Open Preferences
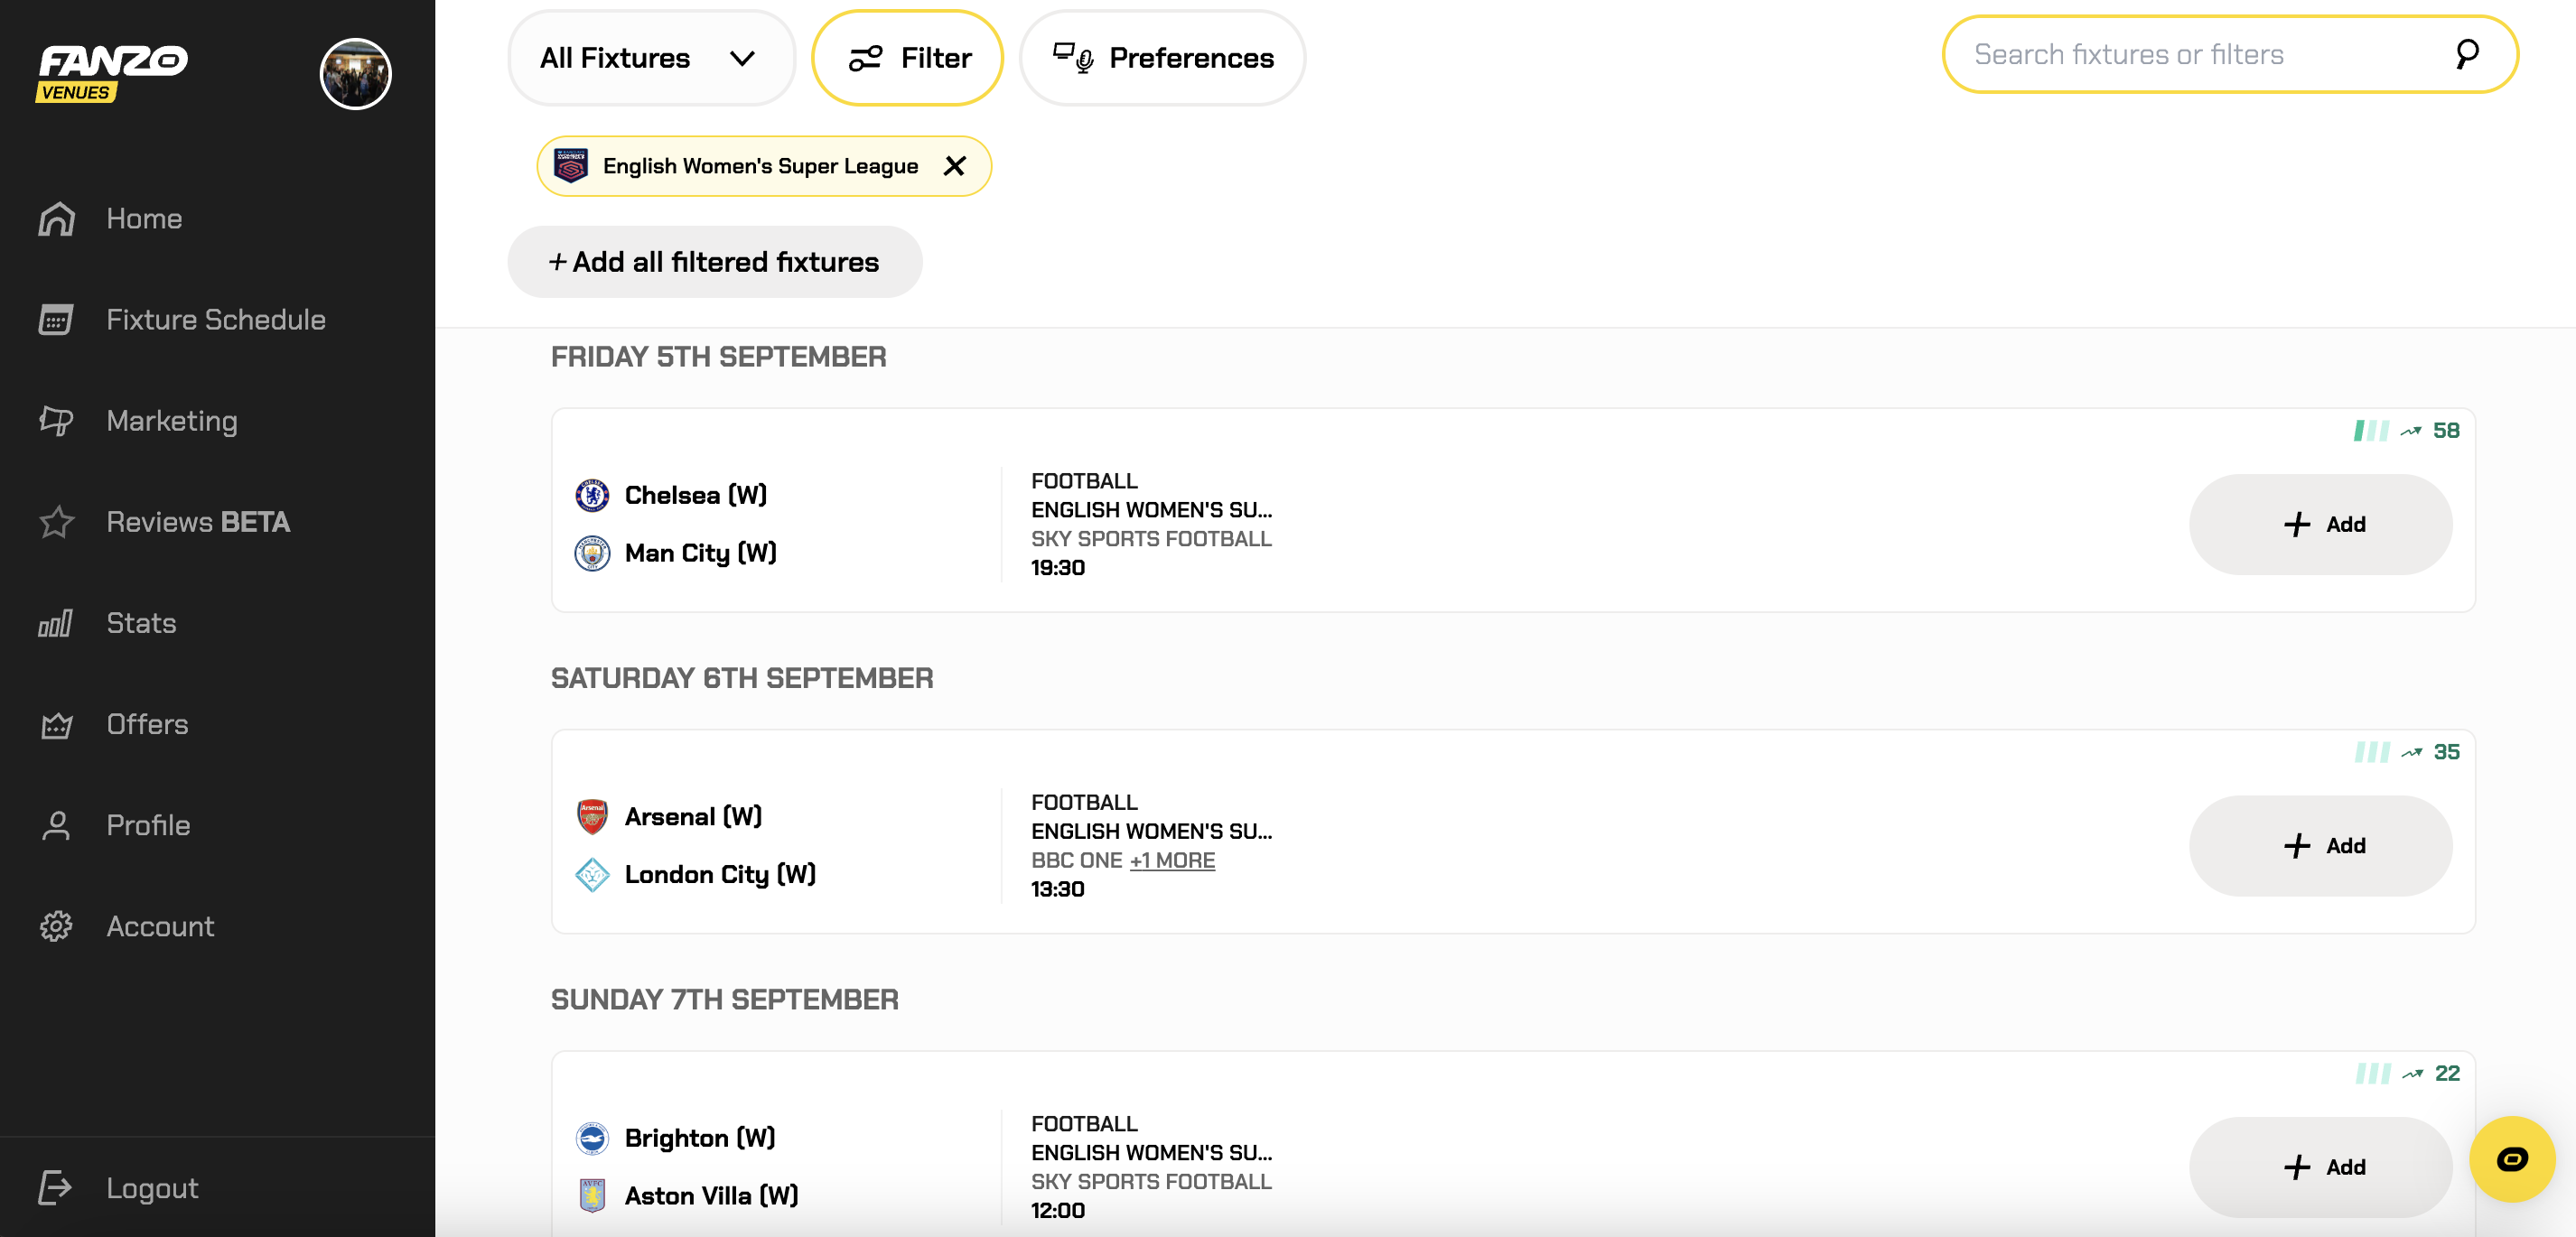2576x1237 pixels. 1163,58
